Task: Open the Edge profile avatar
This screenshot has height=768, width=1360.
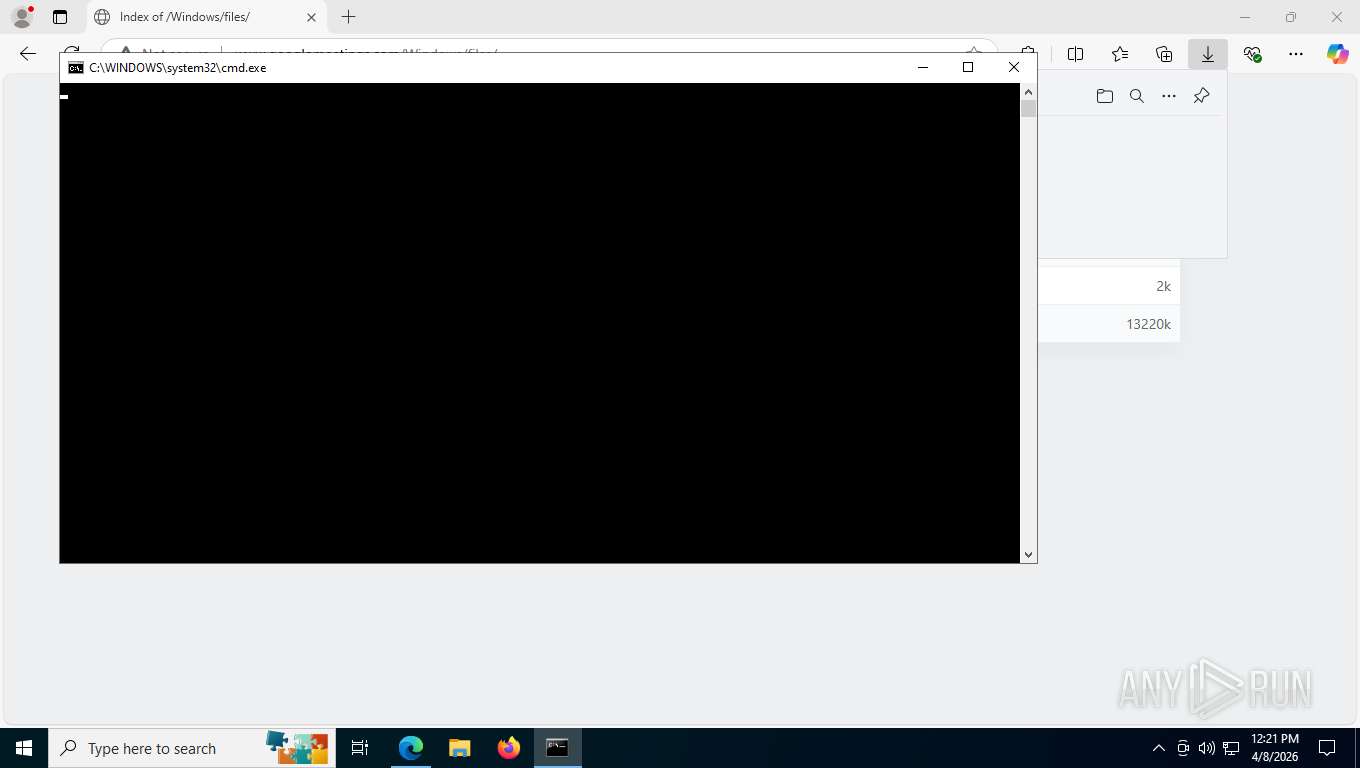Action: (21, 17)
